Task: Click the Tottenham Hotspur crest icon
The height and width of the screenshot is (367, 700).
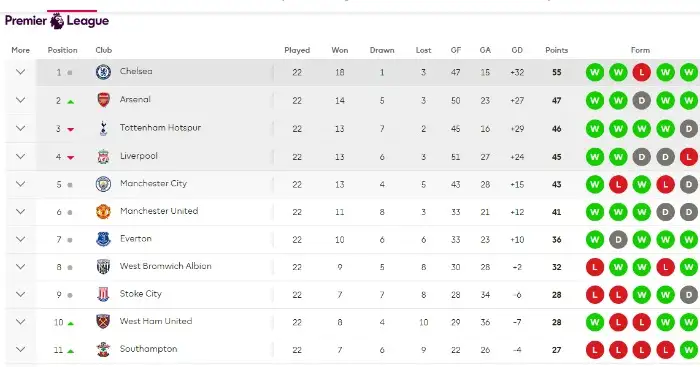Action: [103, 128]
